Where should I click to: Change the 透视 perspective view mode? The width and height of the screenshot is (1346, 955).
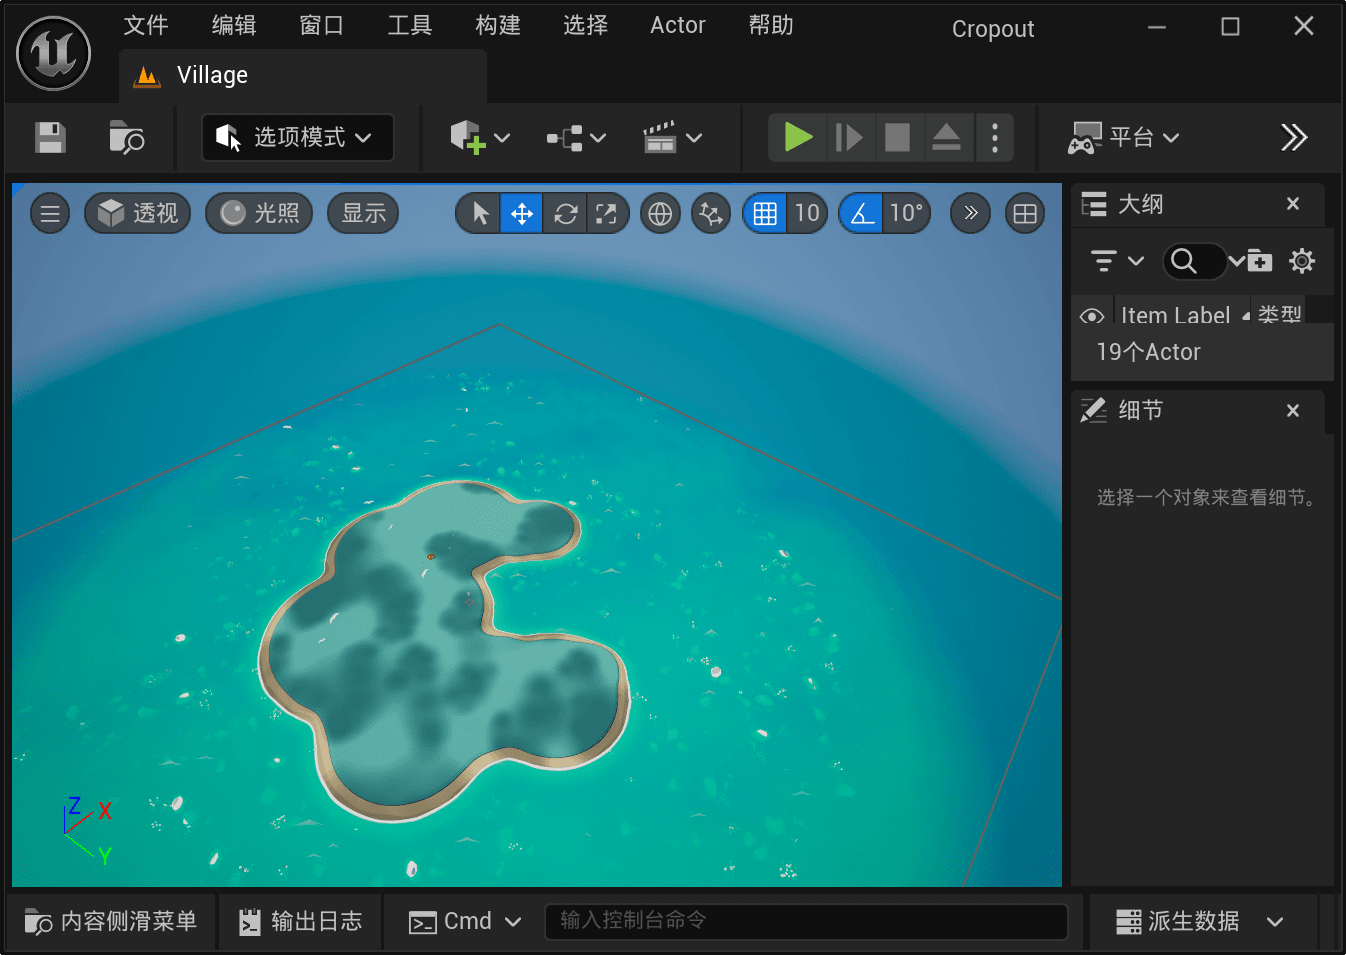(x=137, y=213)
